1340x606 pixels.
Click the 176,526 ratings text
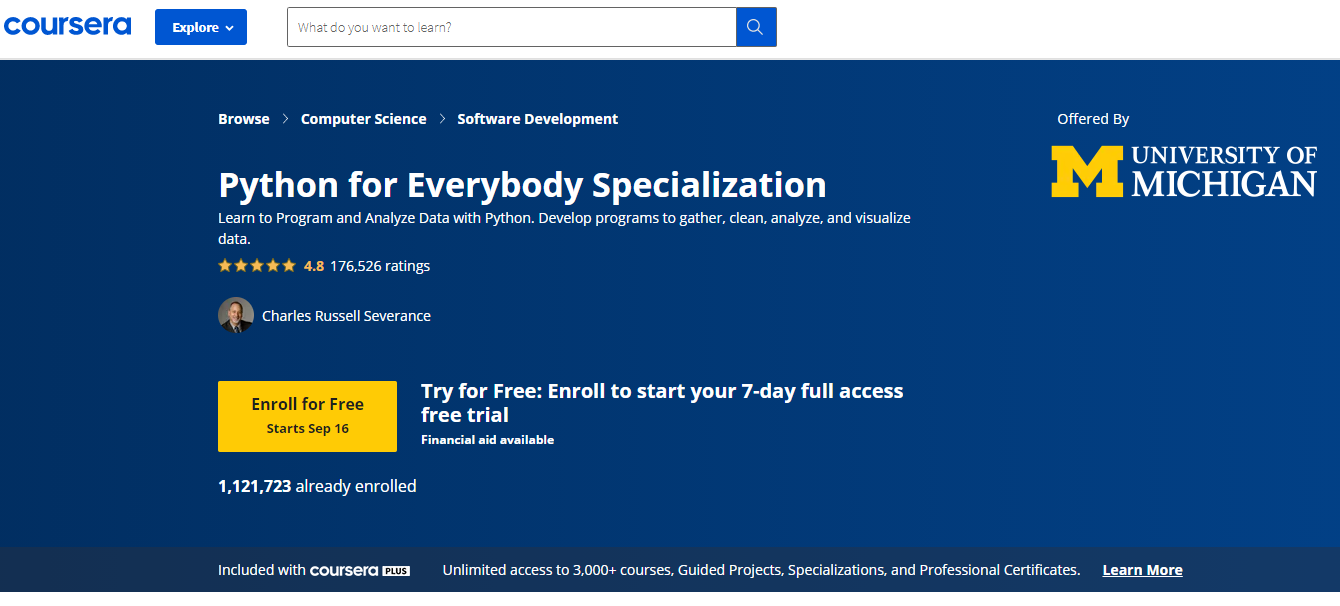380,266
